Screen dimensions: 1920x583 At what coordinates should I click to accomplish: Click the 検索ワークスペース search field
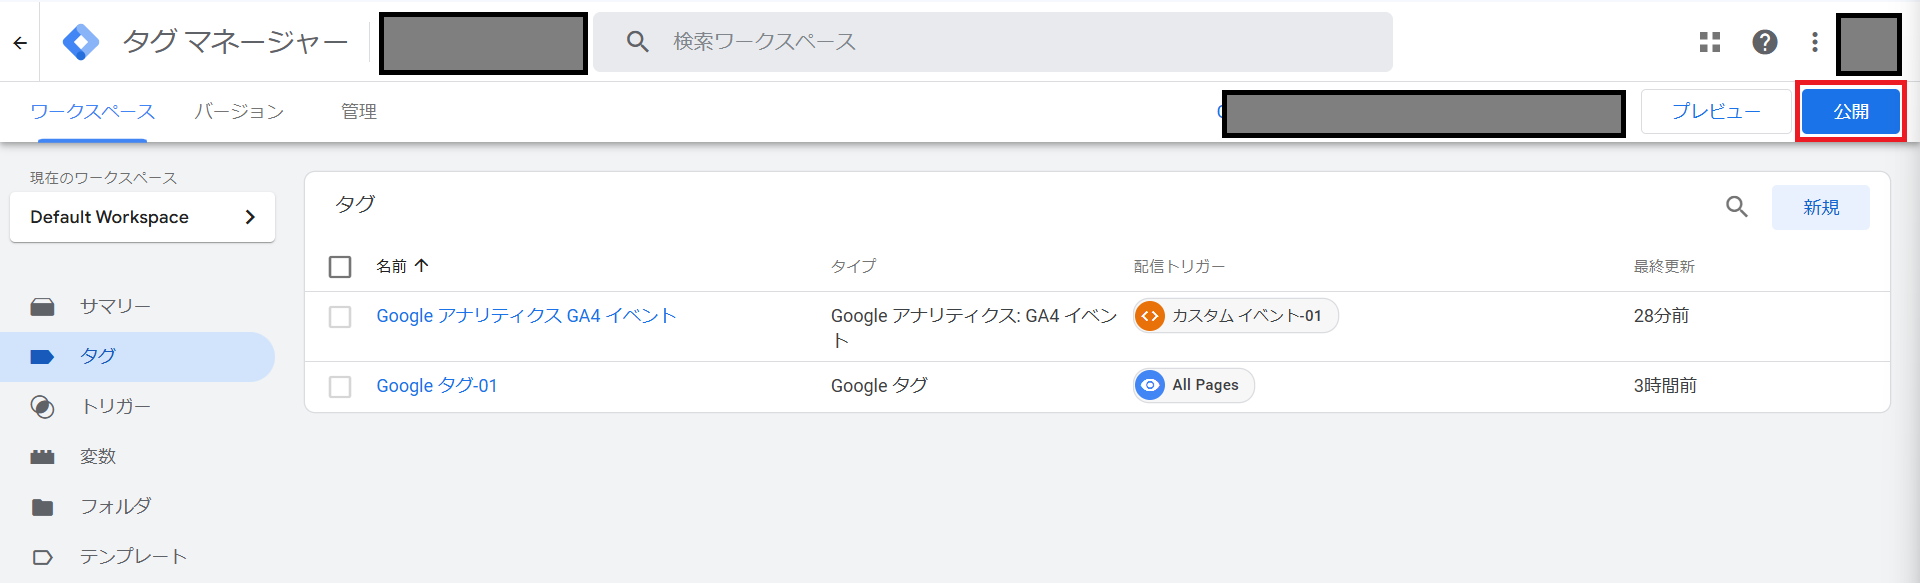pos(993,42)
